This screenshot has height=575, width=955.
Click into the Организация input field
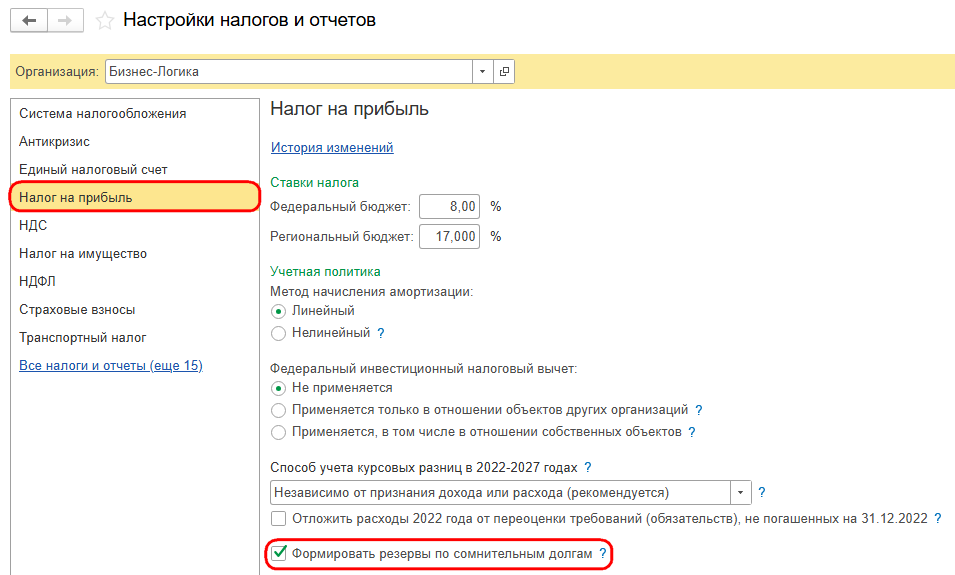click(x=289, y=71)
